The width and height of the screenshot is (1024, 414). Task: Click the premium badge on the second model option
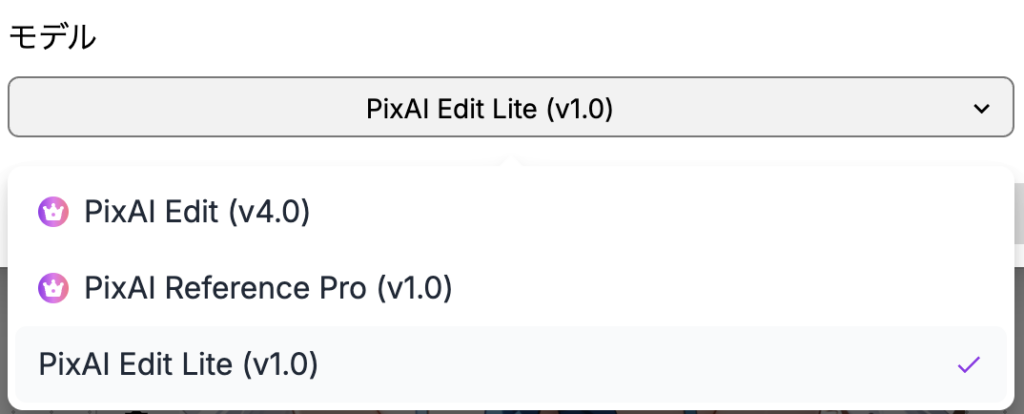[52, 289]
